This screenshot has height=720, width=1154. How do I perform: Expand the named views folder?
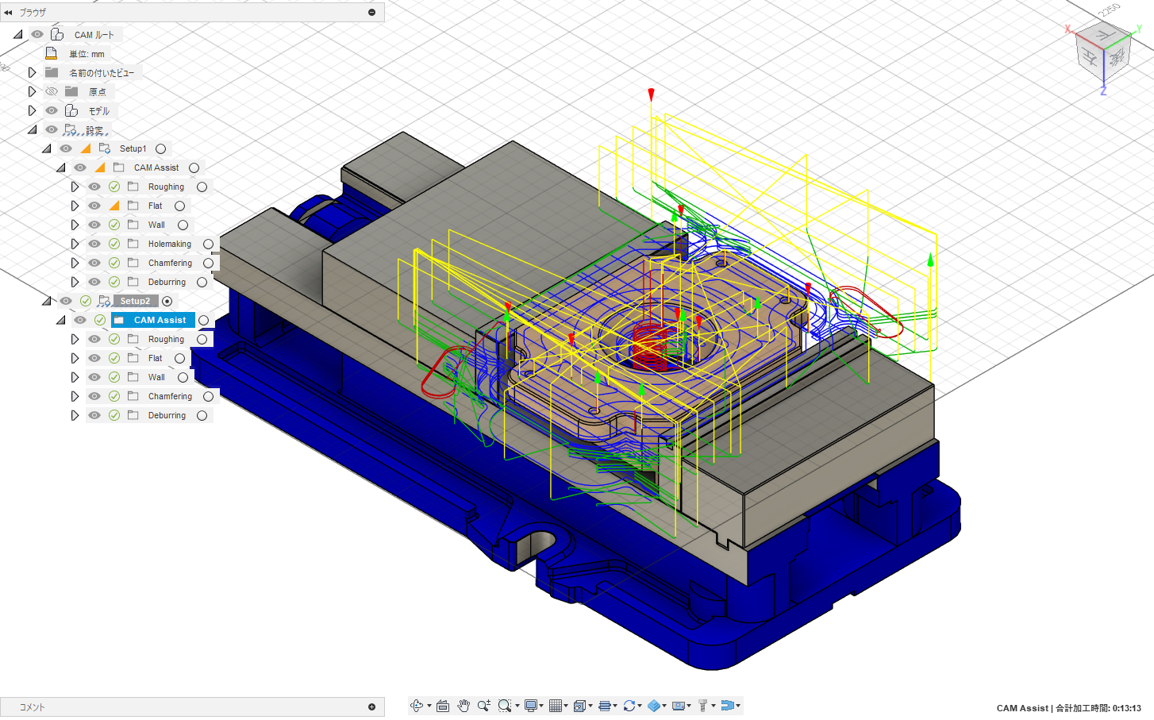(x=32, y=72)
